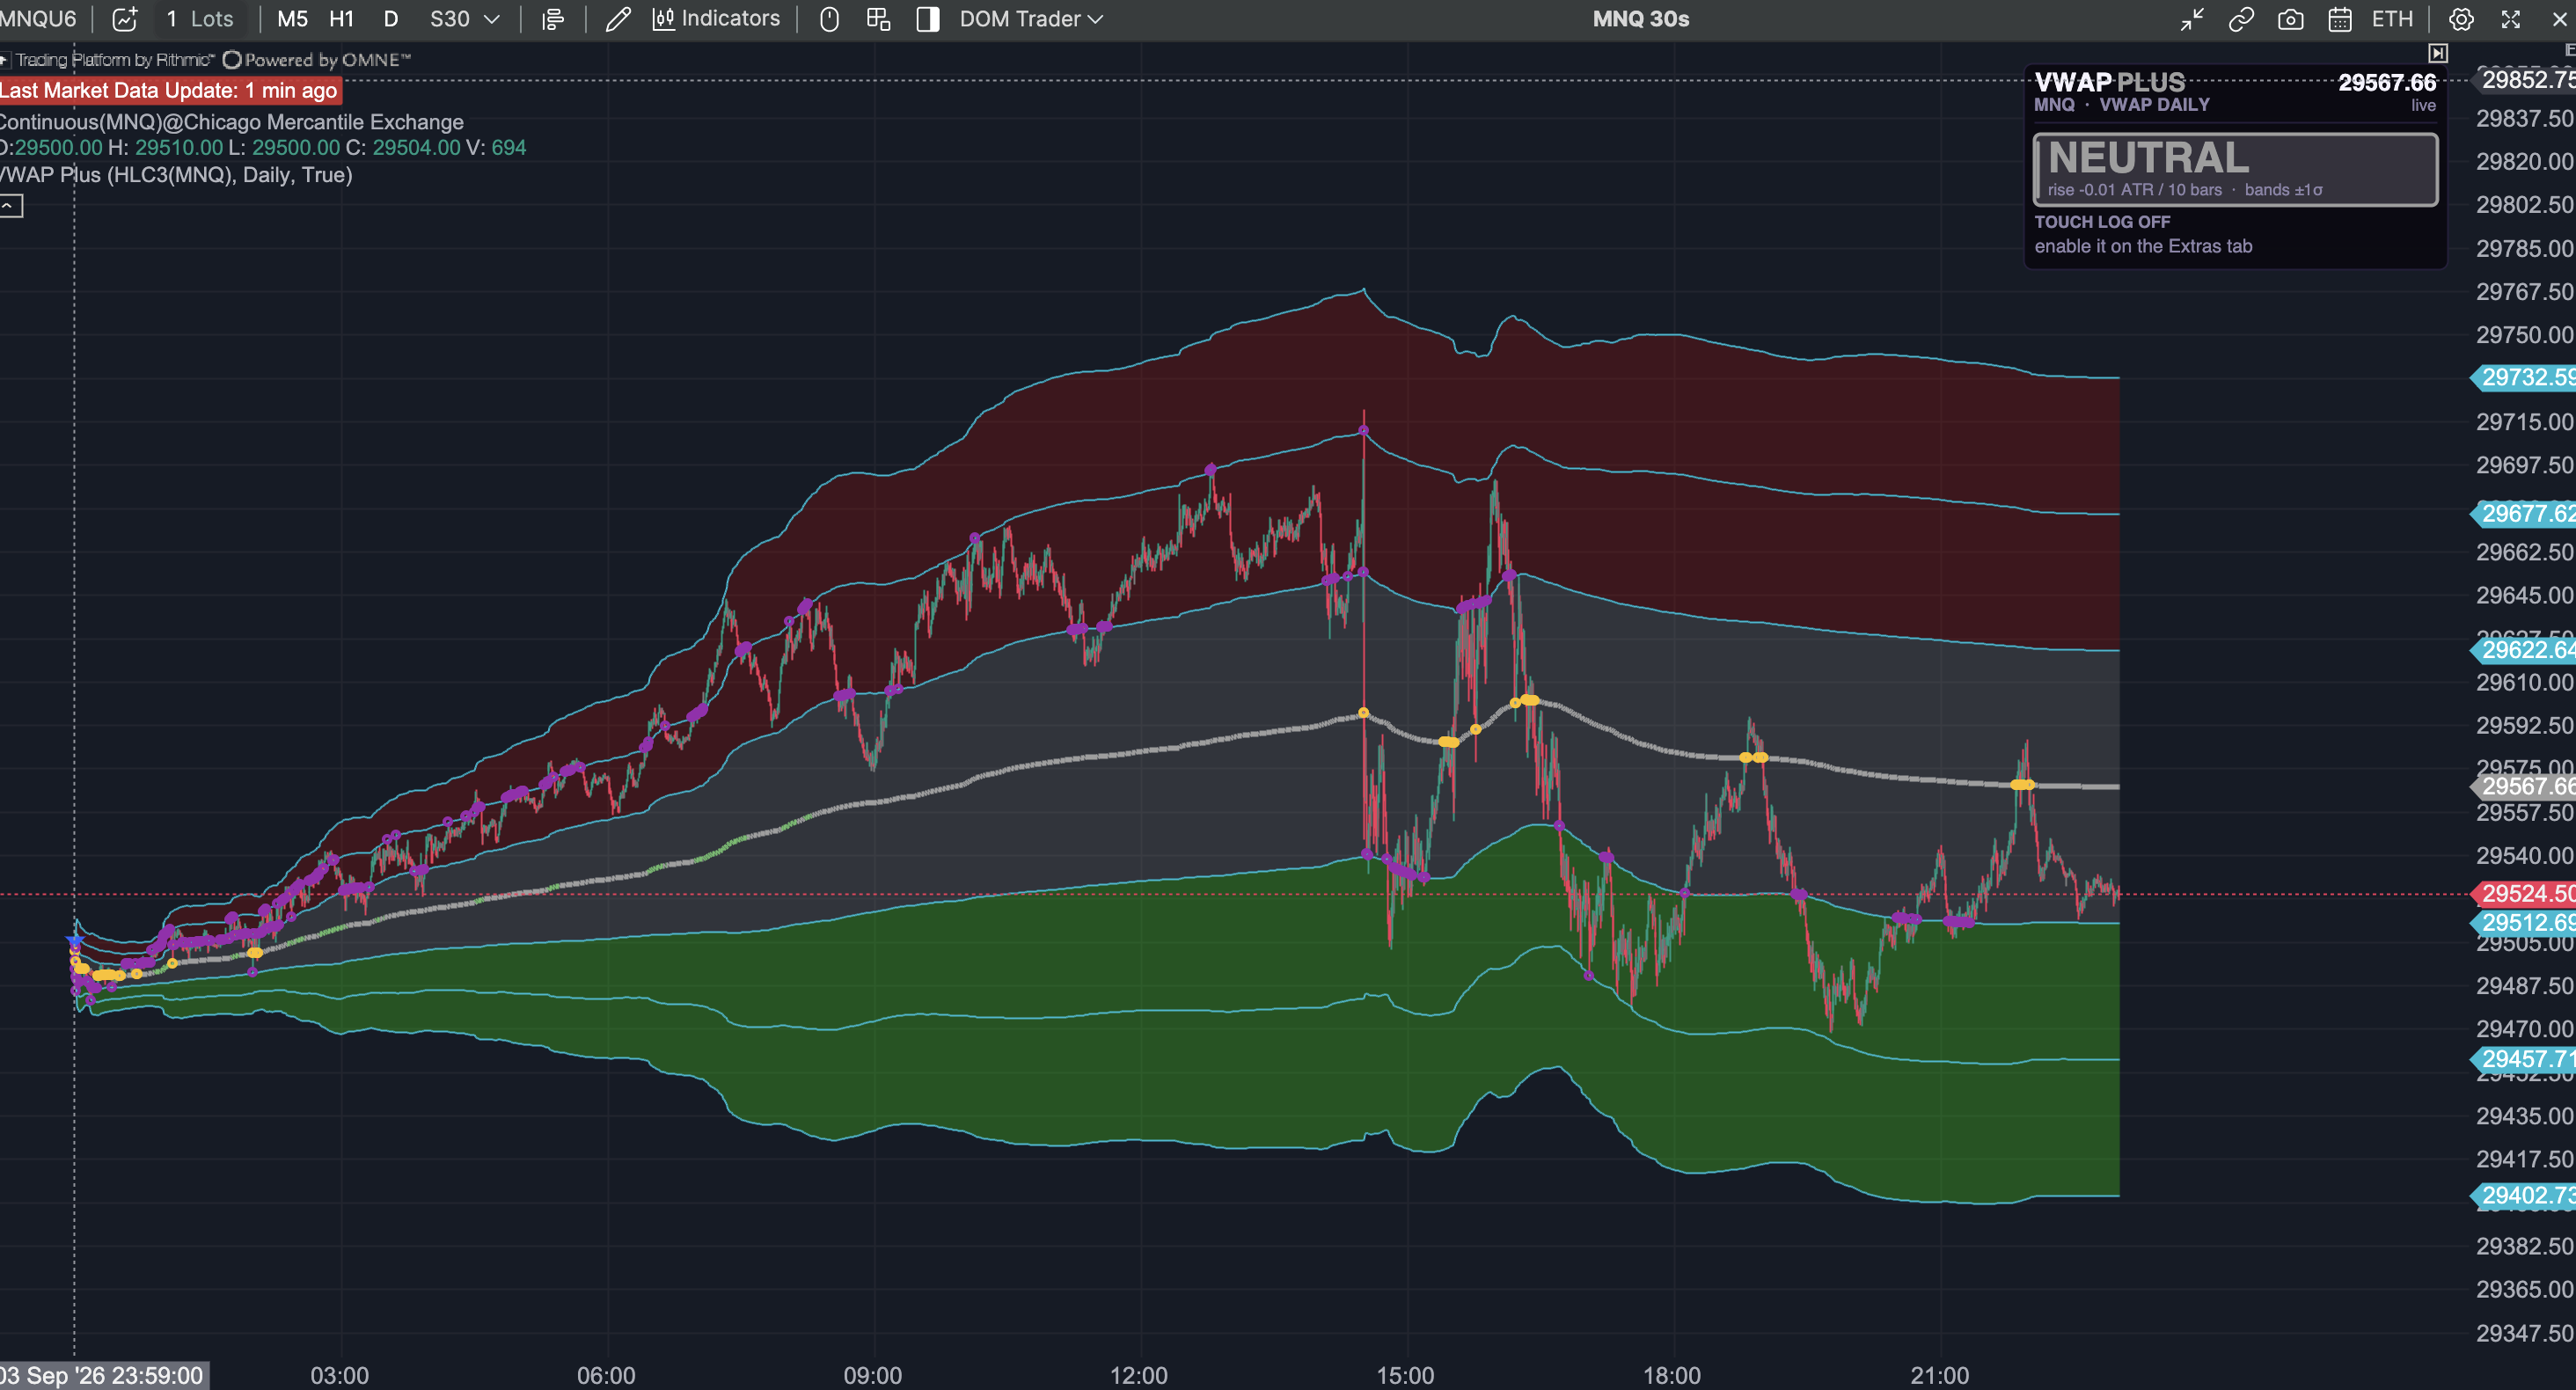Click the fullscreen expand icon
The image size is (2576, 1390).
2510,19
